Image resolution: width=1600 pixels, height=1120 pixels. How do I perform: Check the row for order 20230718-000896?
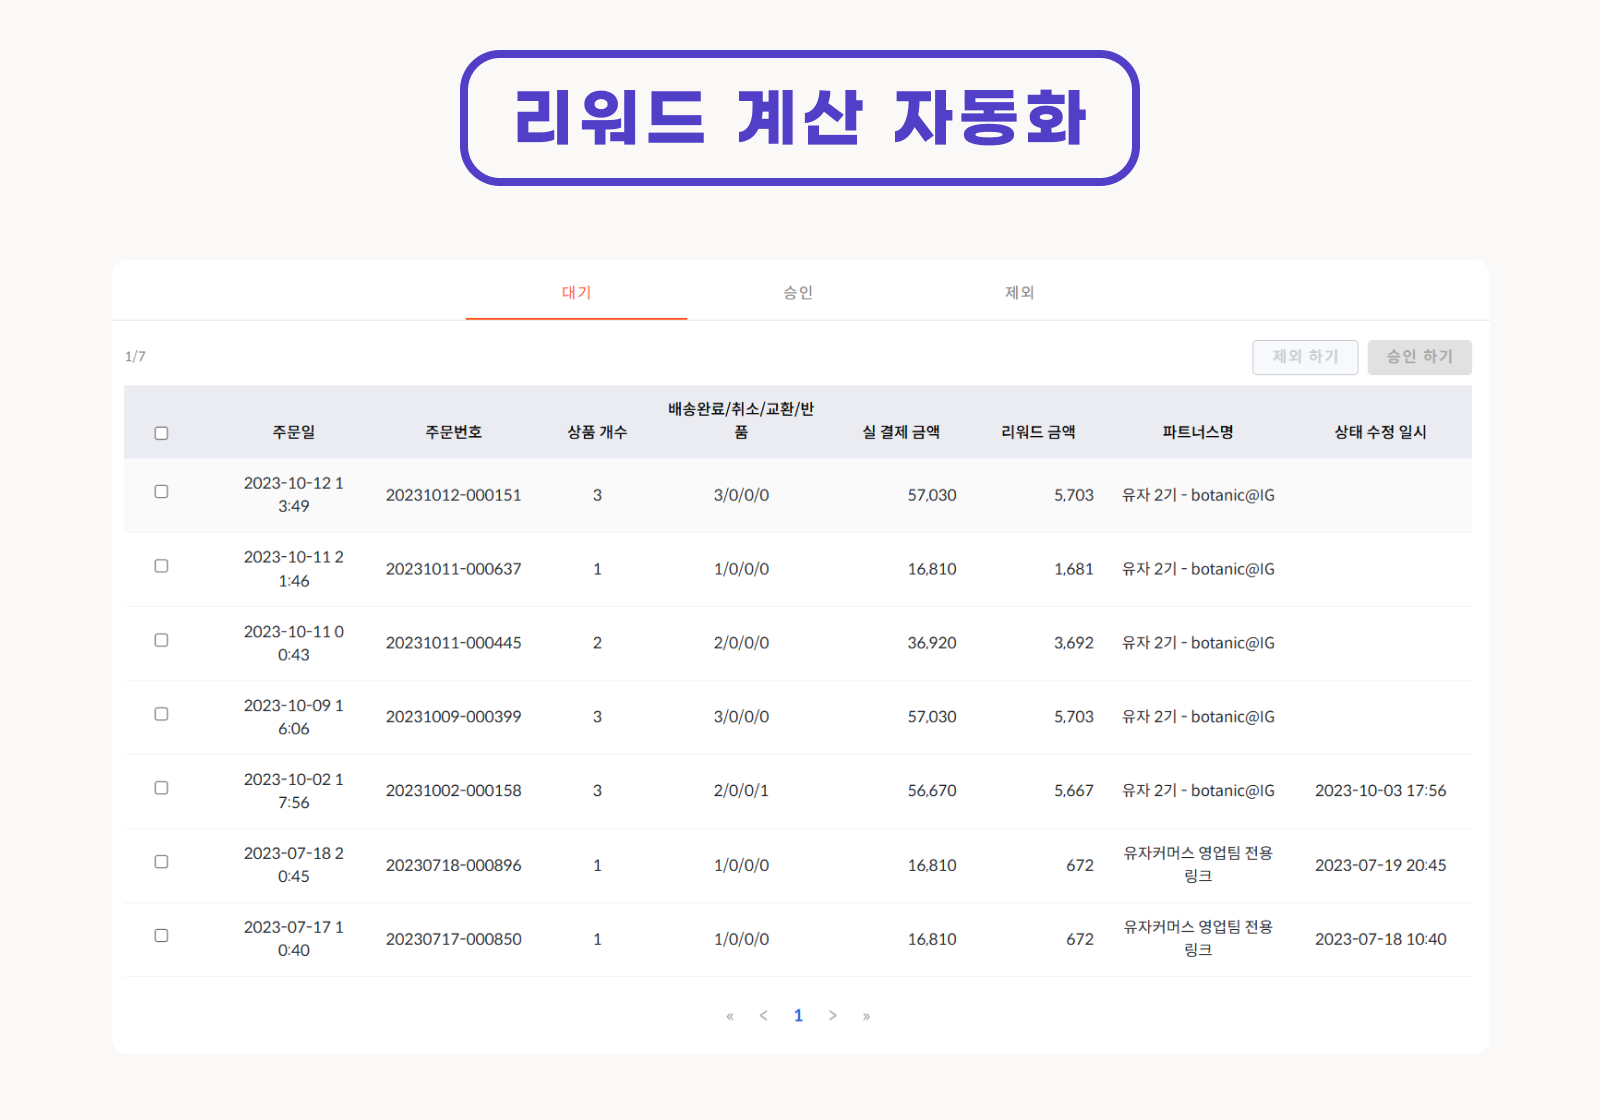point(161,861)
